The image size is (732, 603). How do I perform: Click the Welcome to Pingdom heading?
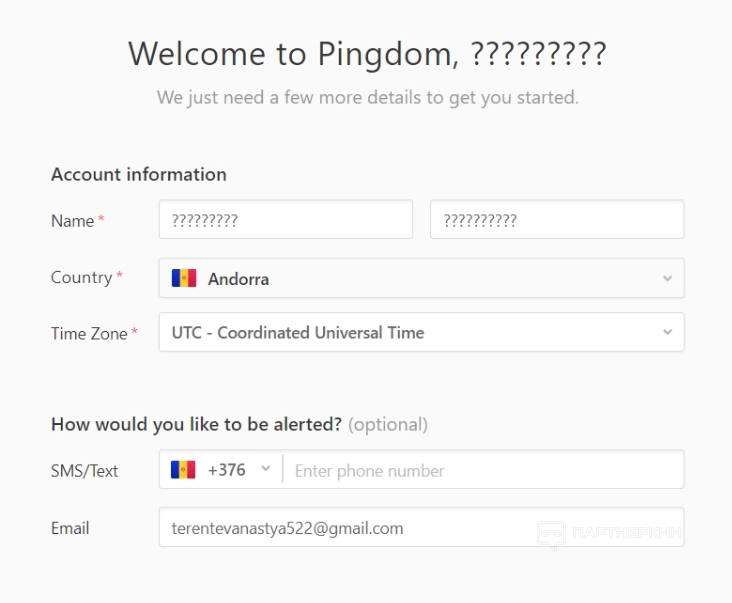click(x=366, y=53)
